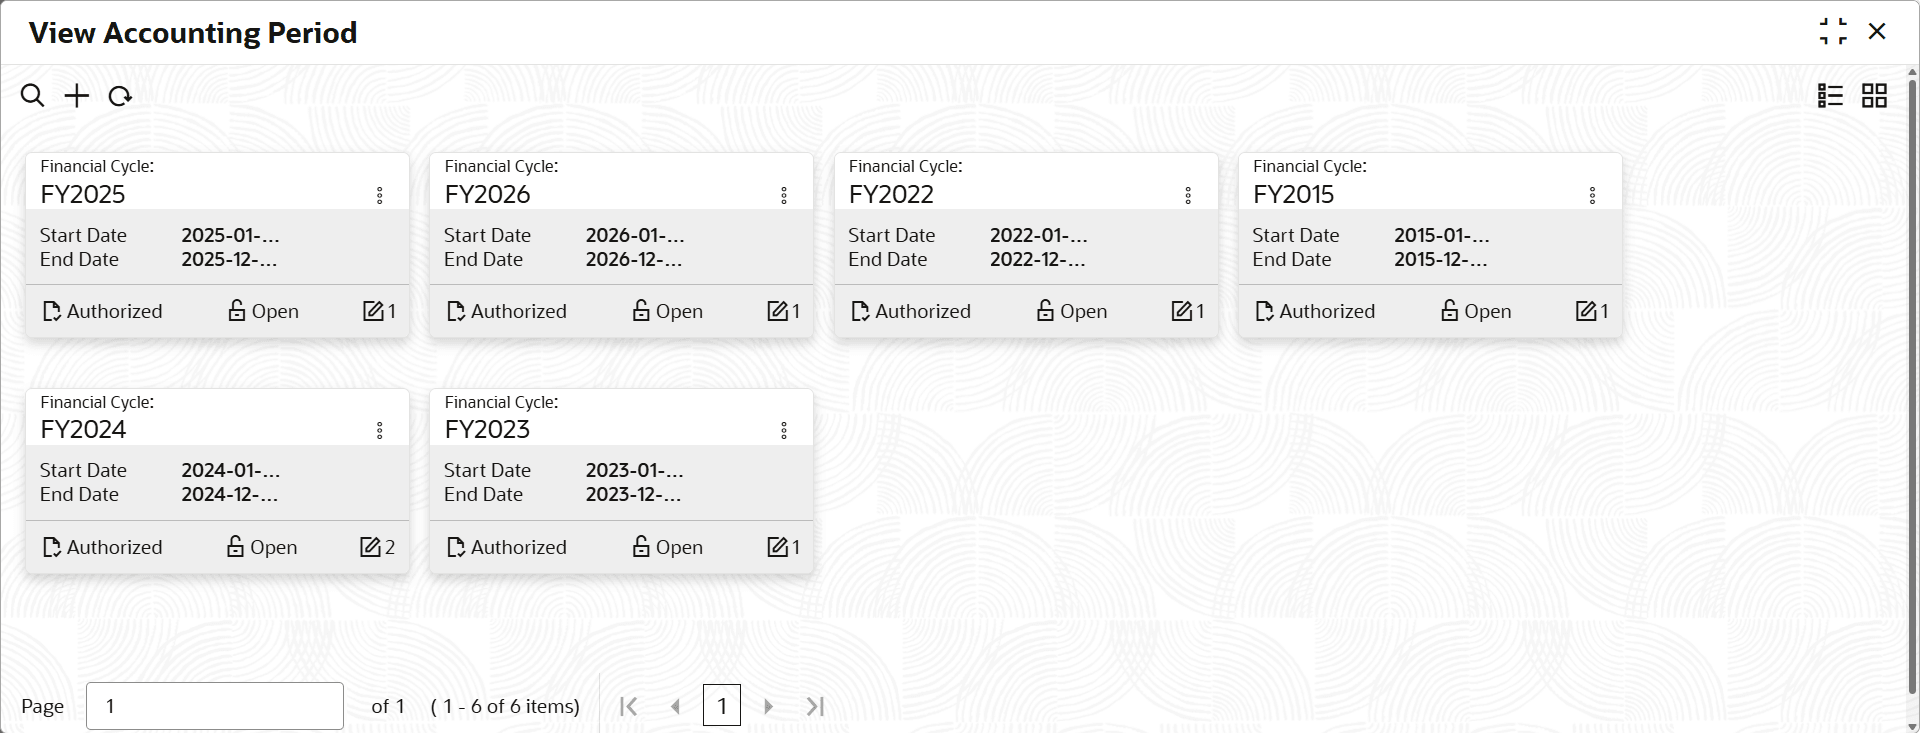Go to the next page
1920x733 pixels.
click(768, 706)
